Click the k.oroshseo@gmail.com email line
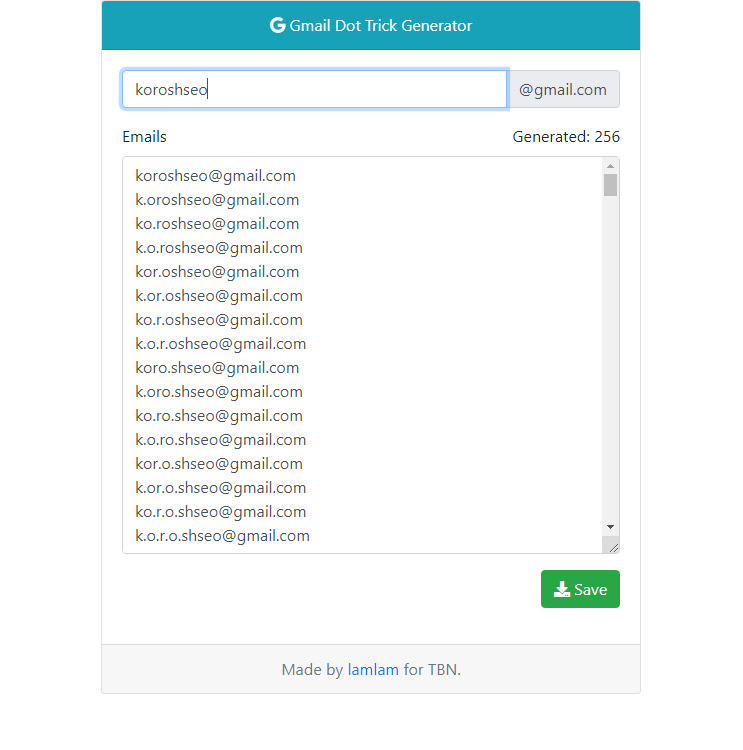Screen dimensions: 743x750 pos(217,200)
